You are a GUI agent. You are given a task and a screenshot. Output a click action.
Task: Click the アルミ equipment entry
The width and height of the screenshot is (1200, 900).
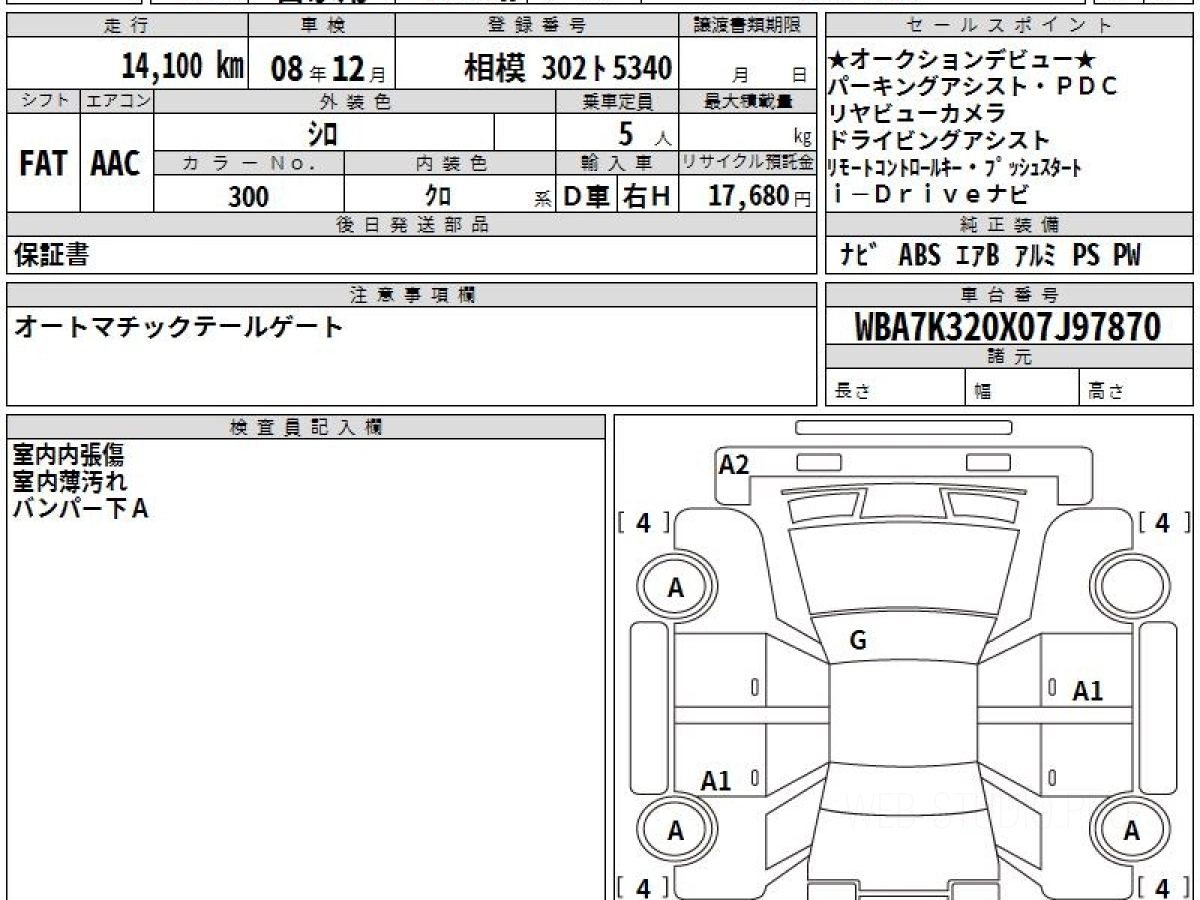tap(1035, 255)
